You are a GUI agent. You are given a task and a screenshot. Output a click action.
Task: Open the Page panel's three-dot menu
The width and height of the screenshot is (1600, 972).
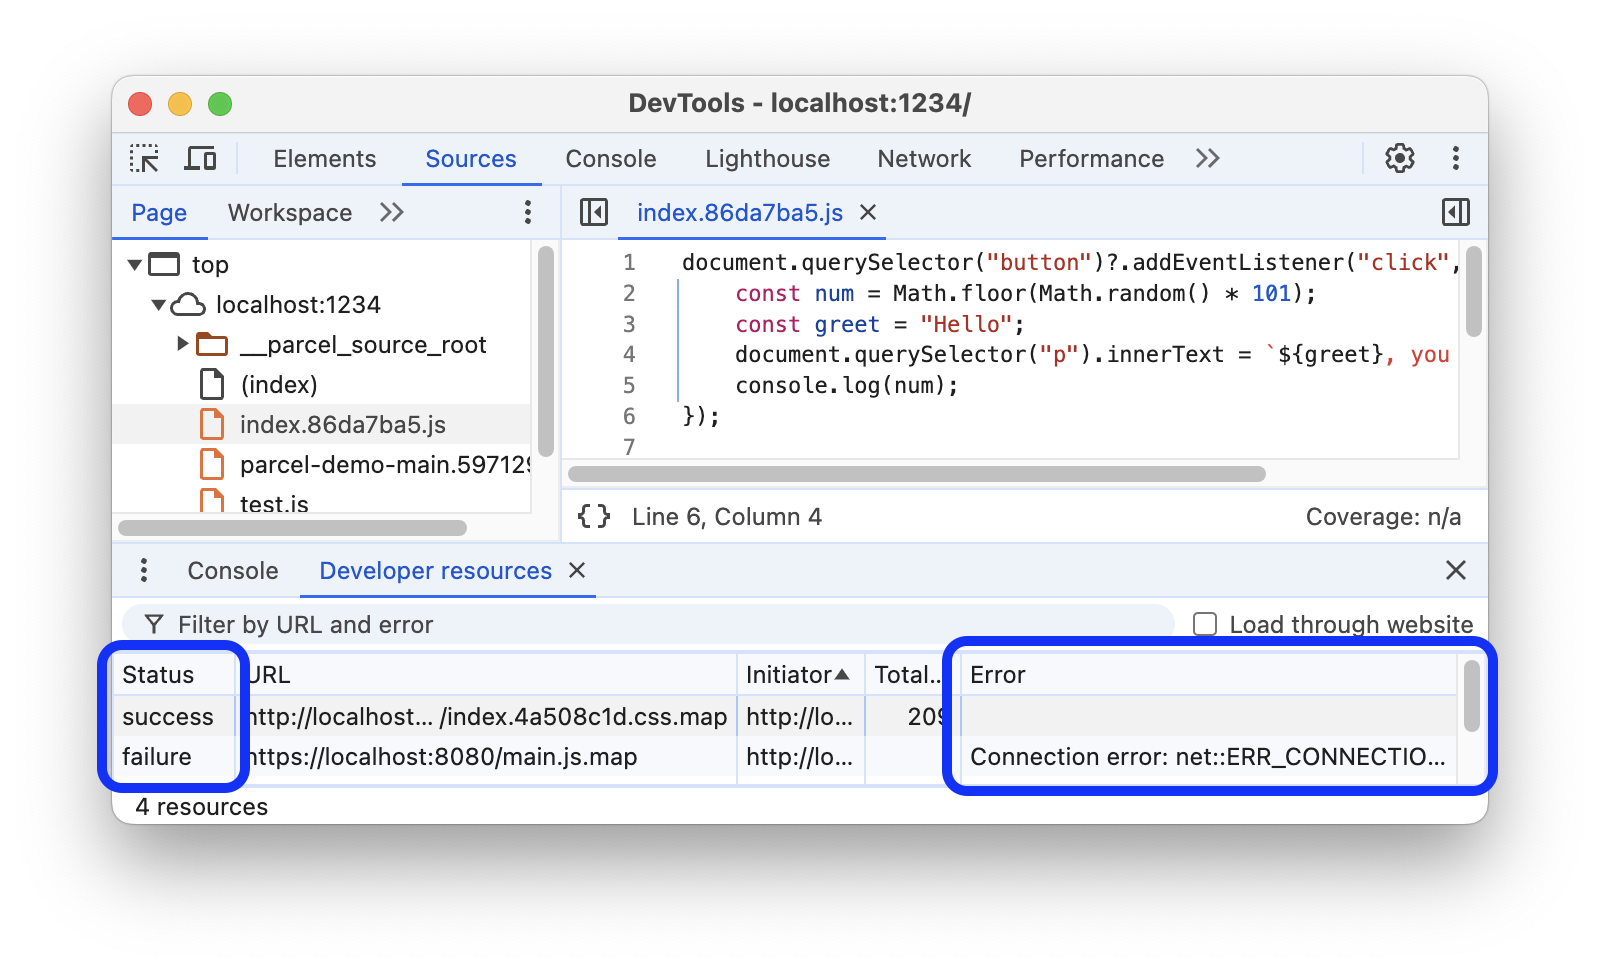[x=527, y=212]
